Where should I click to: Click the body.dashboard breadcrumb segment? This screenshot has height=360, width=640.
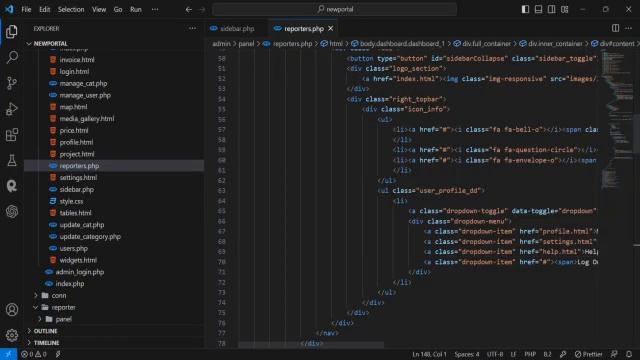pyautogui.click(x=398, y=44)
